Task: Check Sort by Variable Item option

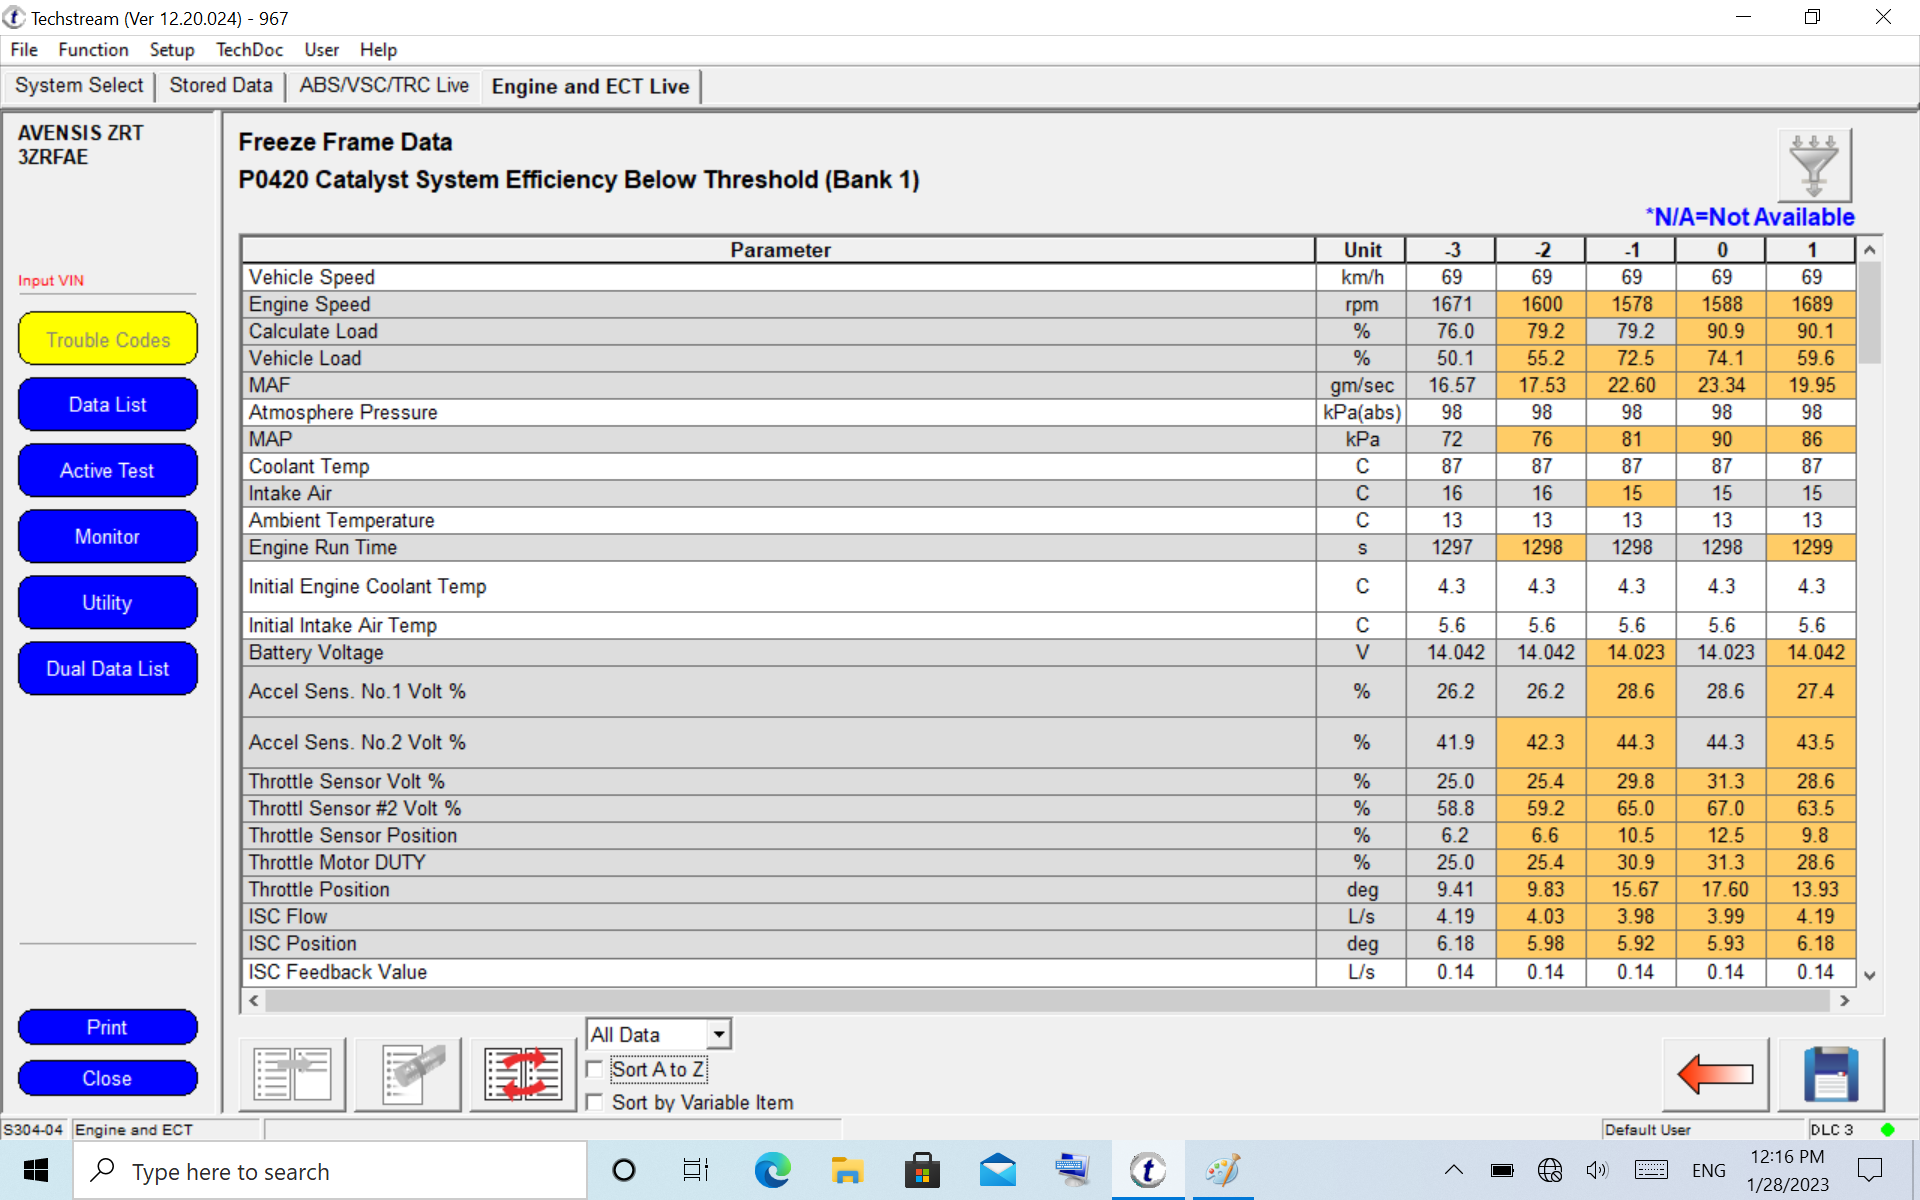Action: pyautogui.click(x=595, y=1102)
